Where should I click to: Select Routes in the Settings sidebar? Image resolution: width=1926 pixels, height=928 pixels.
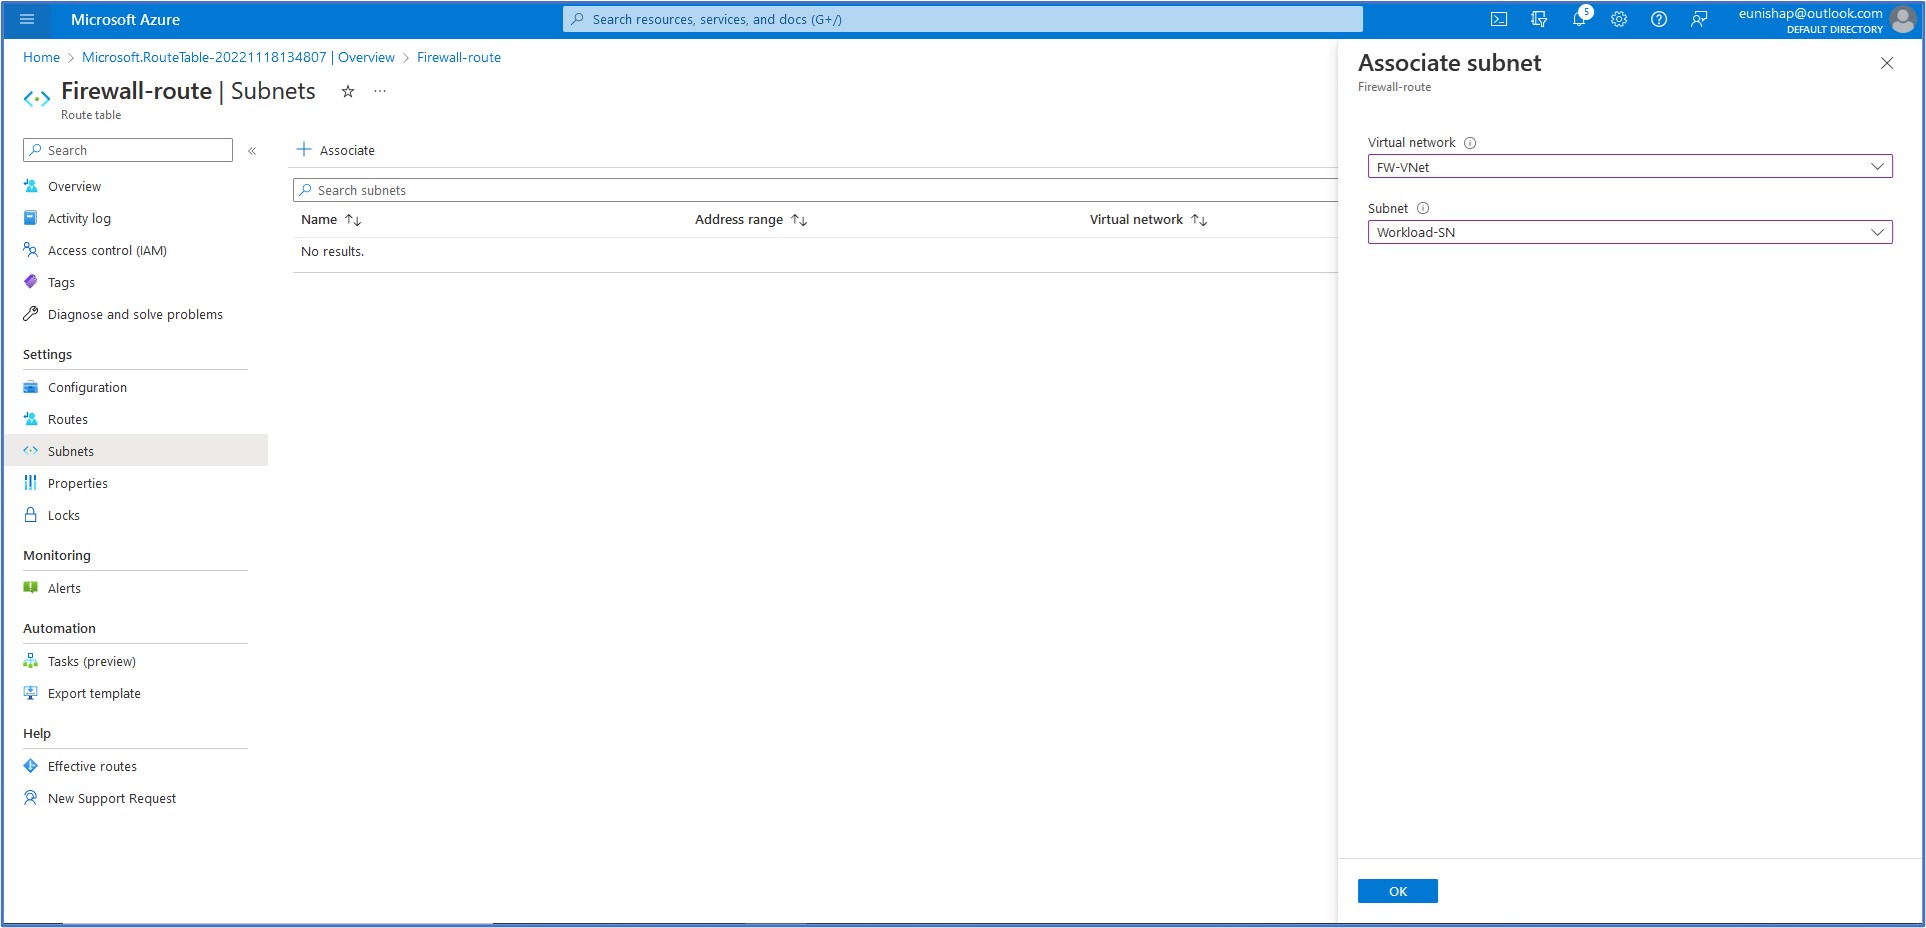pos(68,419)
